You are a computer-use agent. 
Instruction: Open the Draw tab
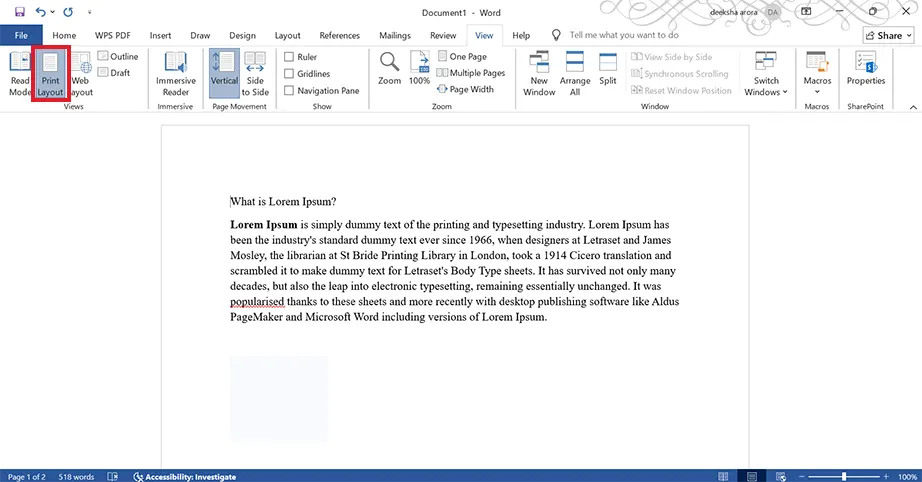pyautogui.click(x=200, y=35)
